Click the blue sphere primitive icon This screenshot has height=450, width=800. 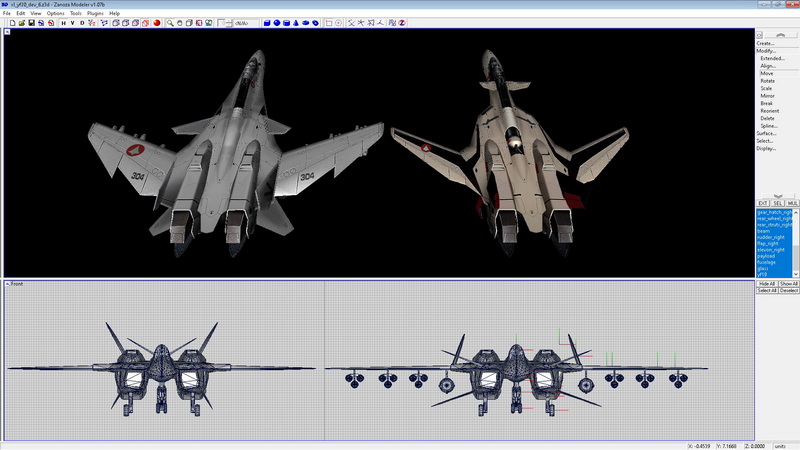coord(277,22)
